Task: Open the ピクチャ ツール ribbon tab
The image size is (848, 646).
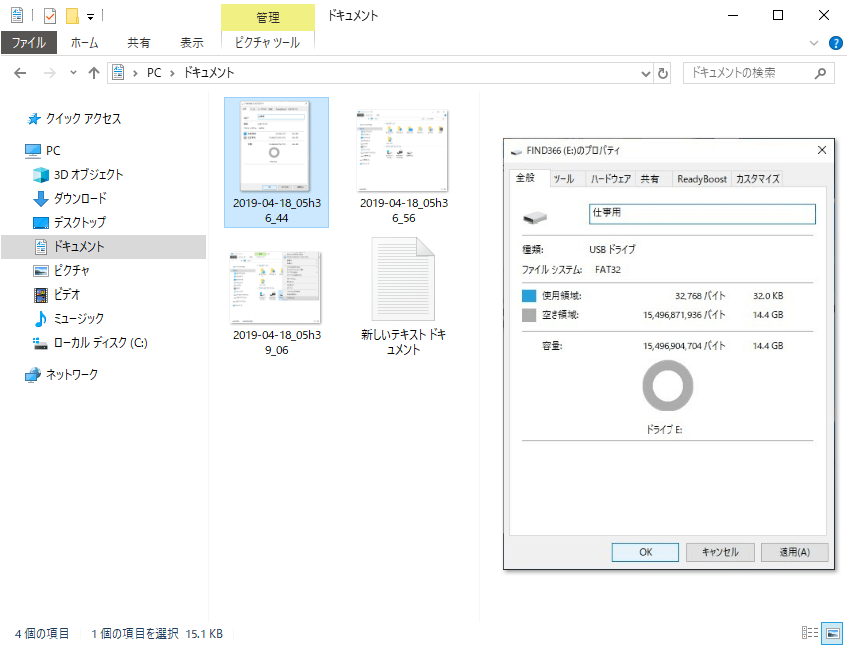Action: coord(267,43)
